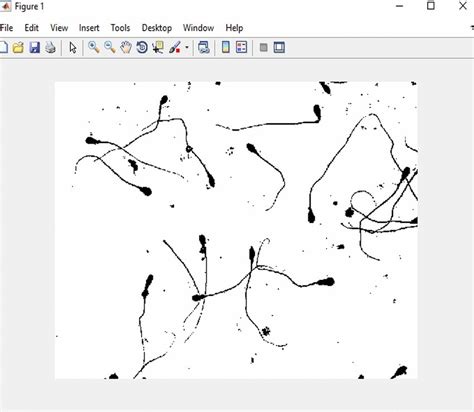Open the Insert menu
474x412 pixels.
(x=89, y=28)
